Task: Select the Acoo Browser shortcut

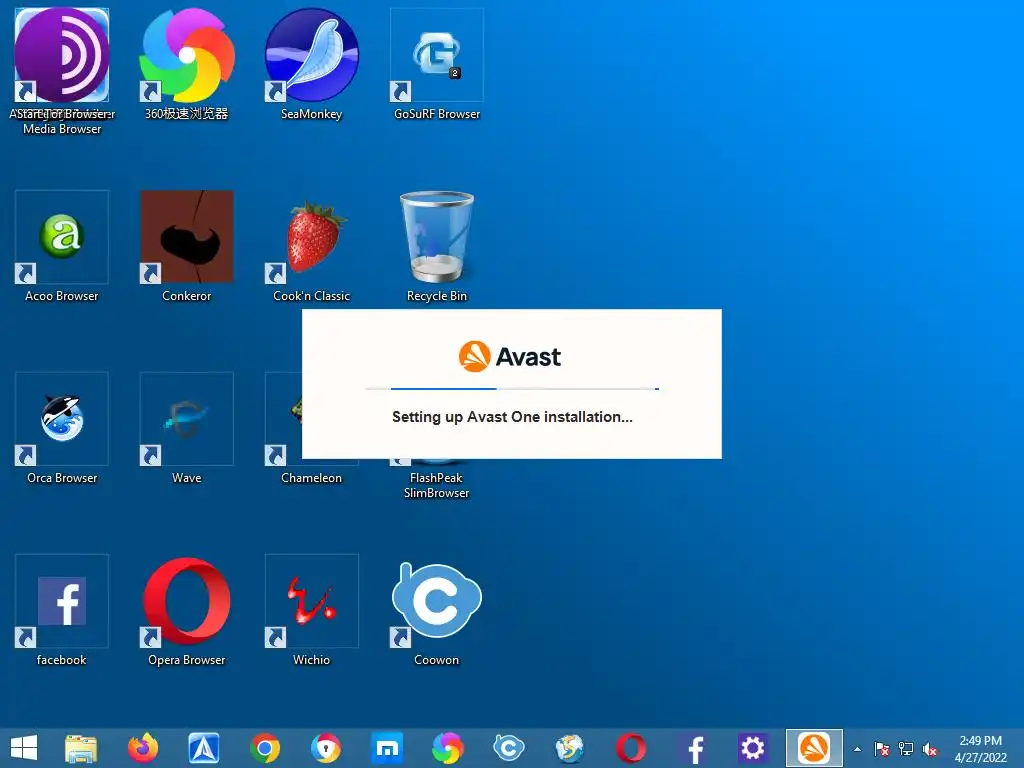Action: [x=62, y=237]
